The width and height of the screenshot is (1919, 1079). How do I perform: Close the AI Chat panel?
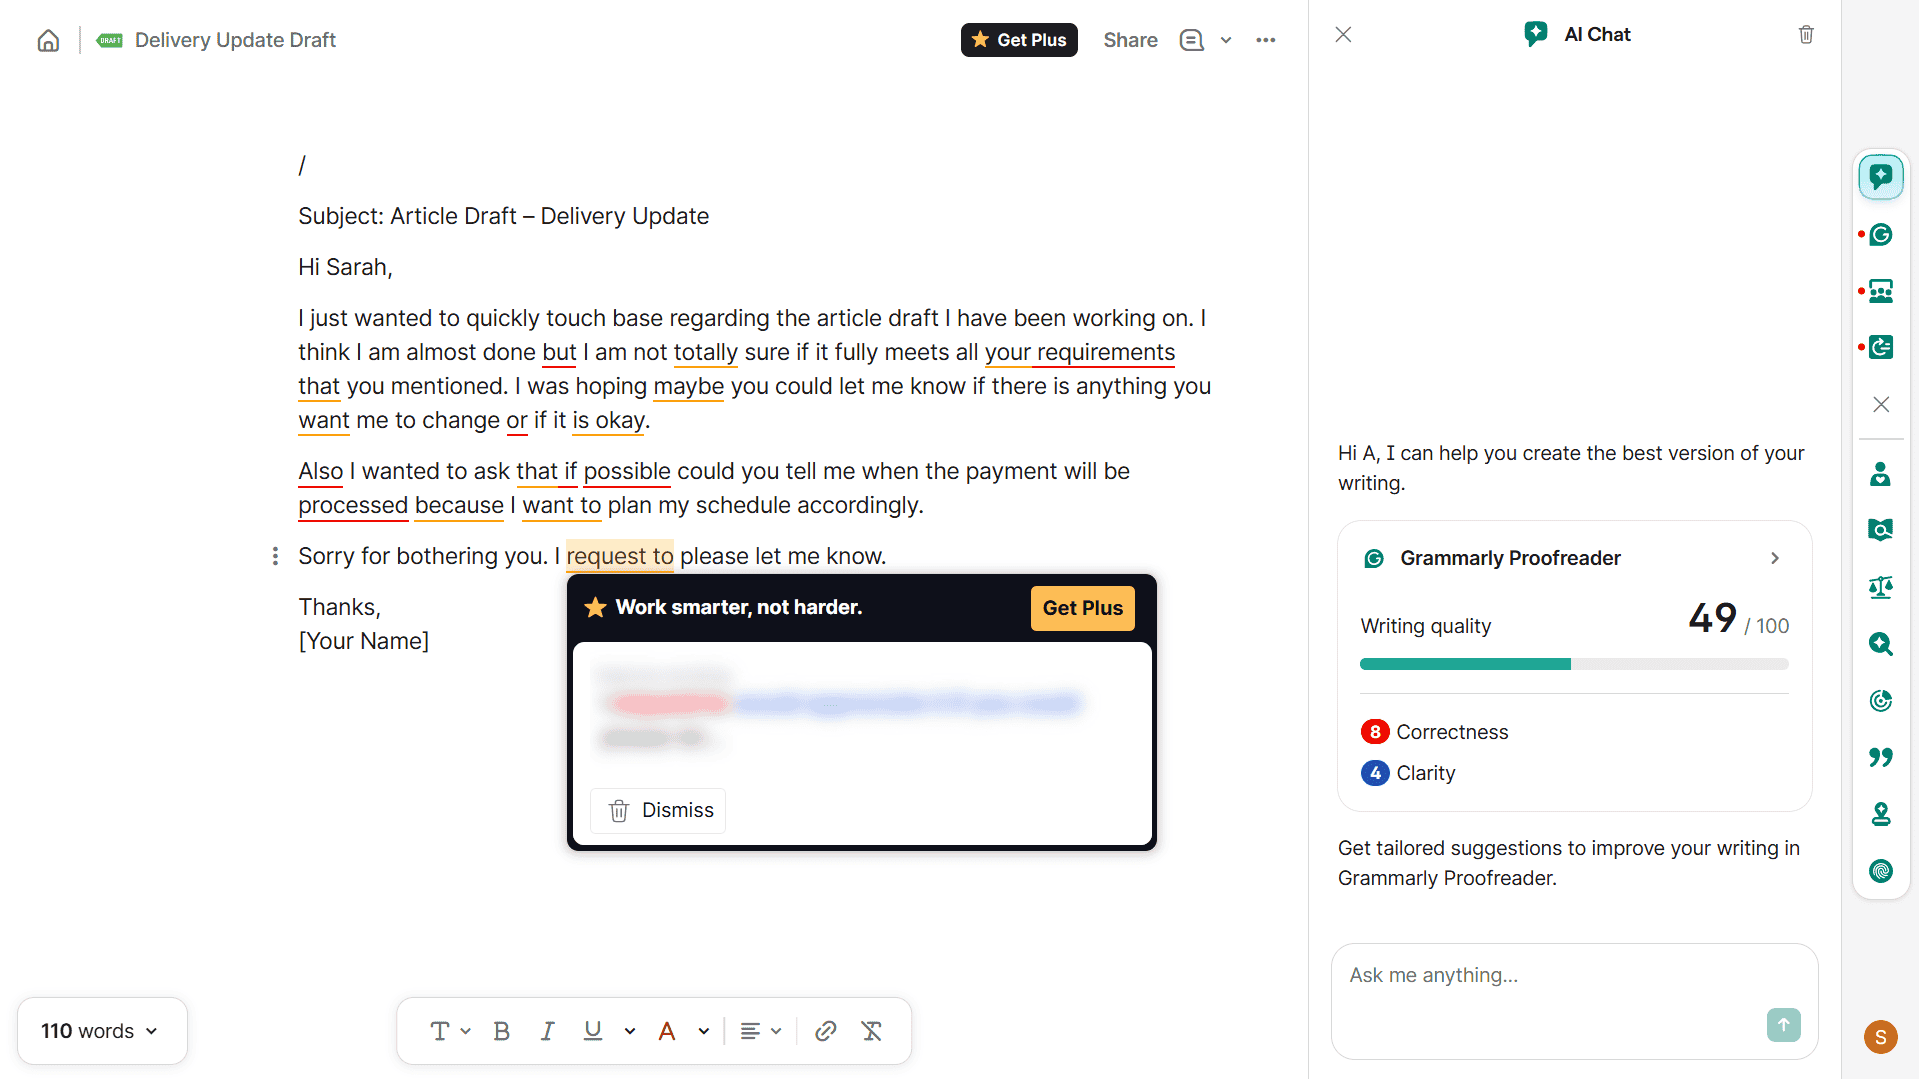[1343, 35]
